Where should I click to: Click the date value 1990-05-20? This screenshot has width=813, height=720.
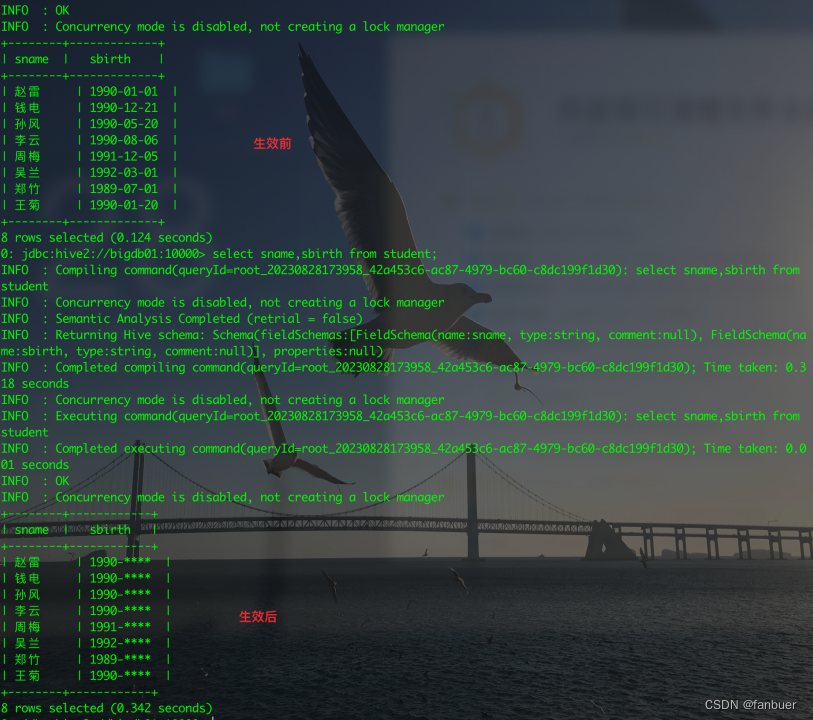[x=124, y=124]
